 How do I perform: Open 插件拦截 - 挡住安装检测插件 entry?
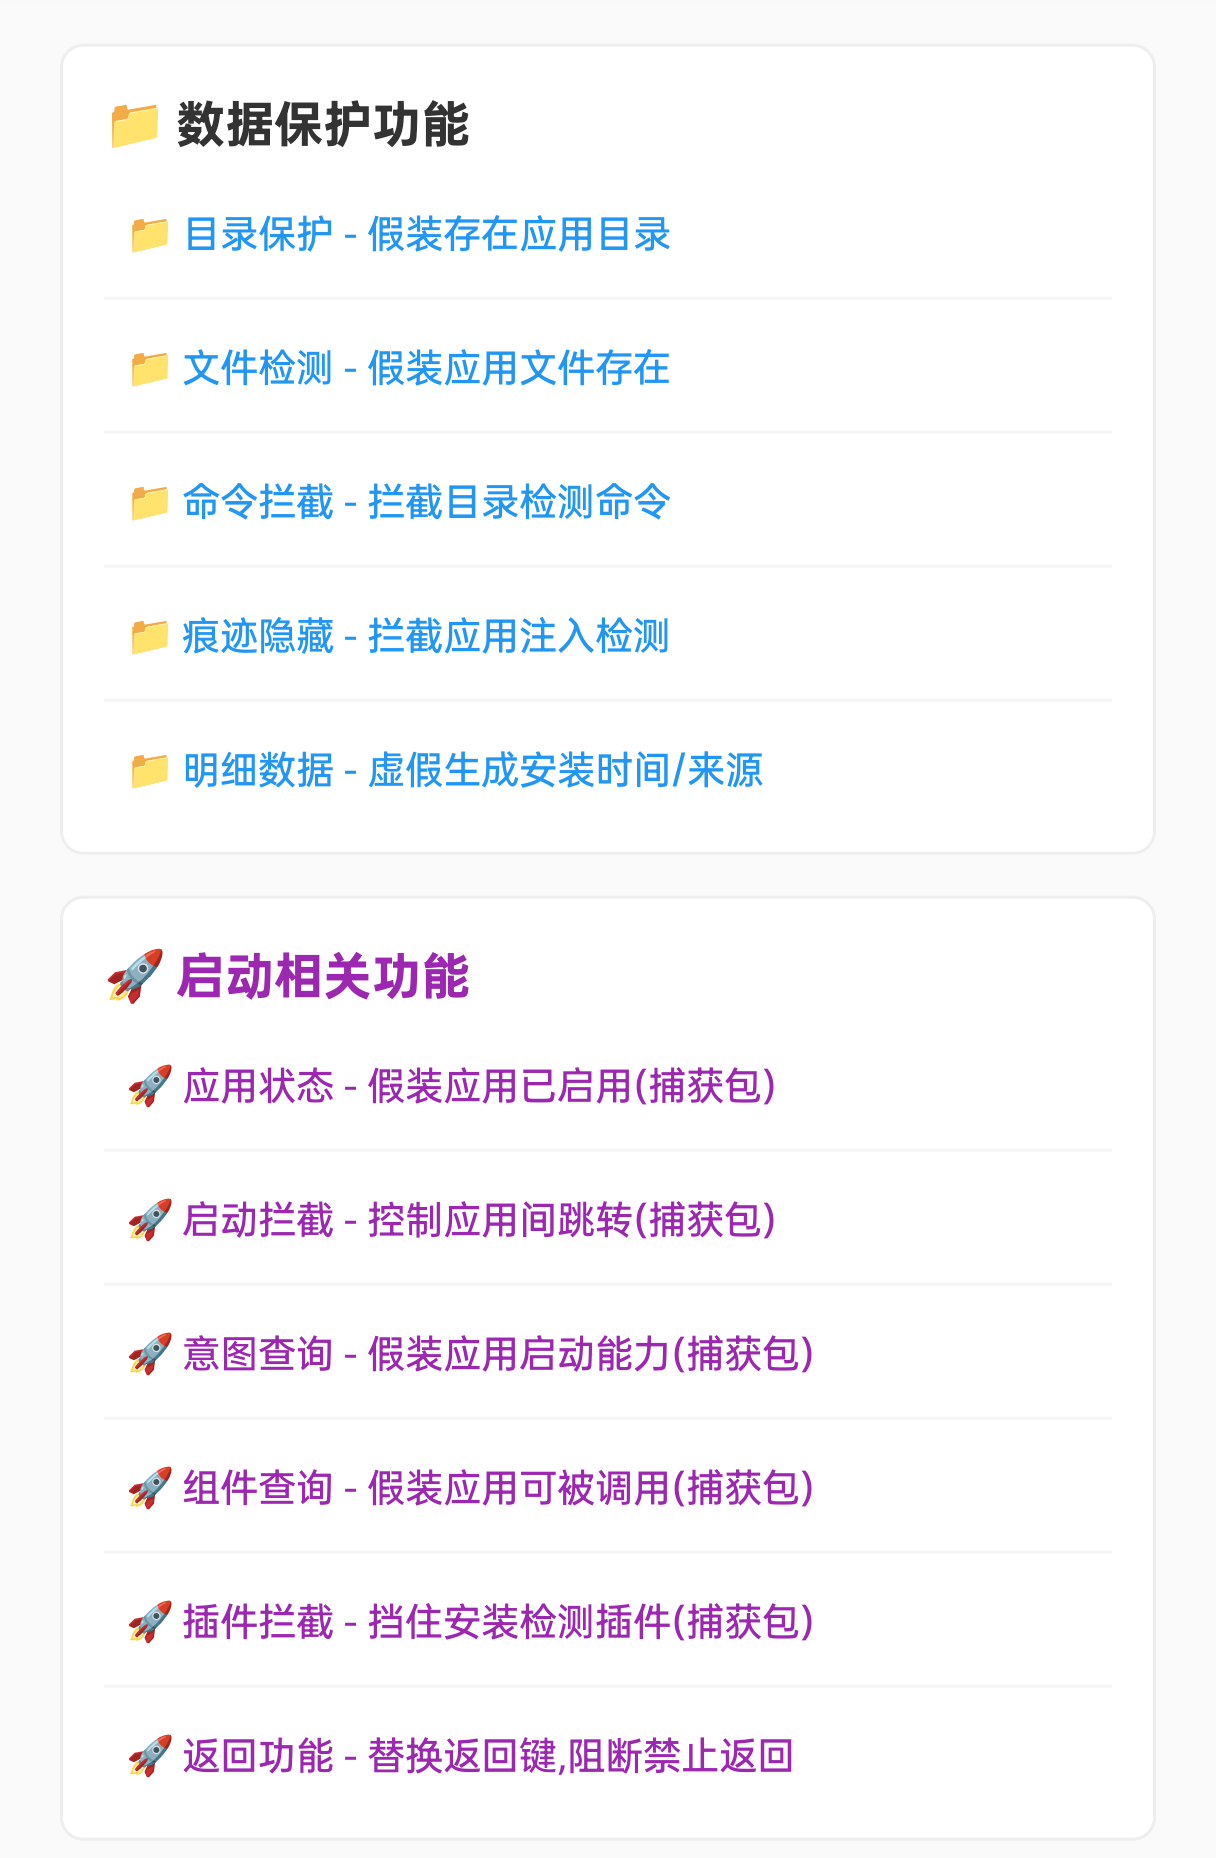(x=608, y=1623)
